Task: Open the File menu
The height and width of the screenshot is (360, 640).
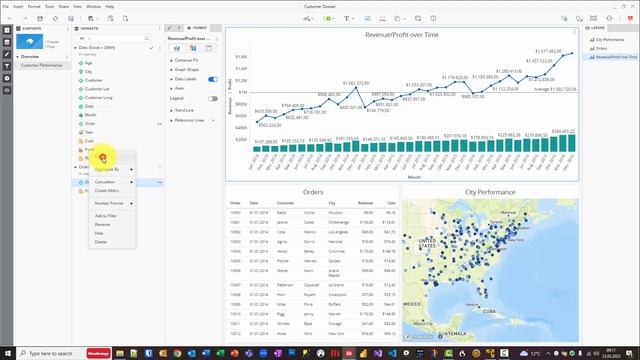Action: click(x=5, y=7)
